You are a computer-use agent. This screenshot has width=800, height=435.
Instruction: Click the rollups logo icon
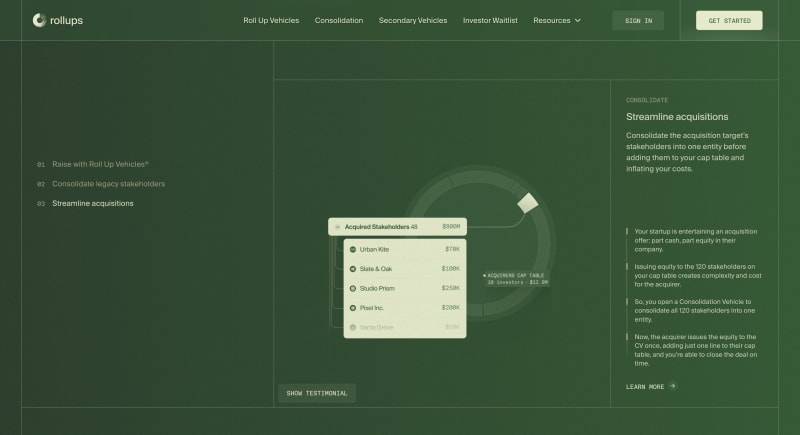click(x=39, y=20)
